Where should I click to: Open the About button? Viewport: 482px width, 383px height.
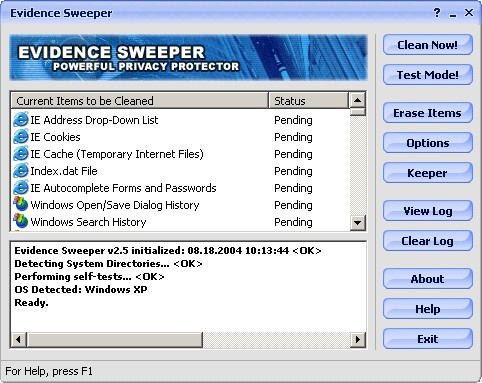(428, 279)
